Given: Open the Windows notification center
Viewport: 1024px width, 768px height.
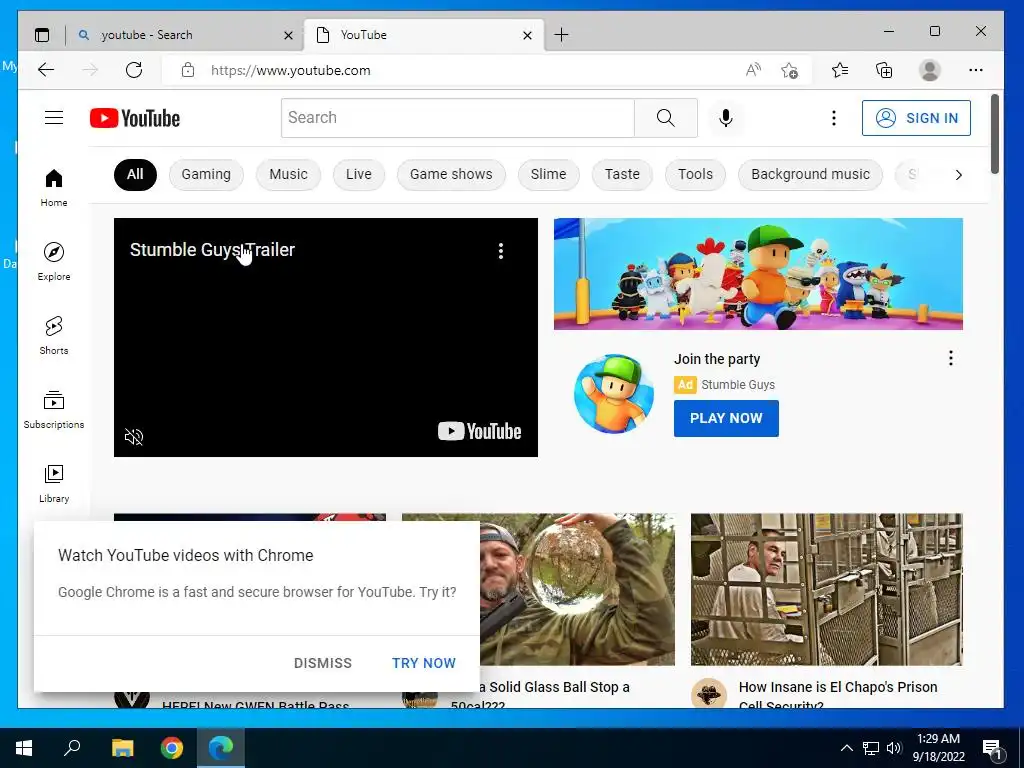Looking at the screenshot, I should [993, 748].
